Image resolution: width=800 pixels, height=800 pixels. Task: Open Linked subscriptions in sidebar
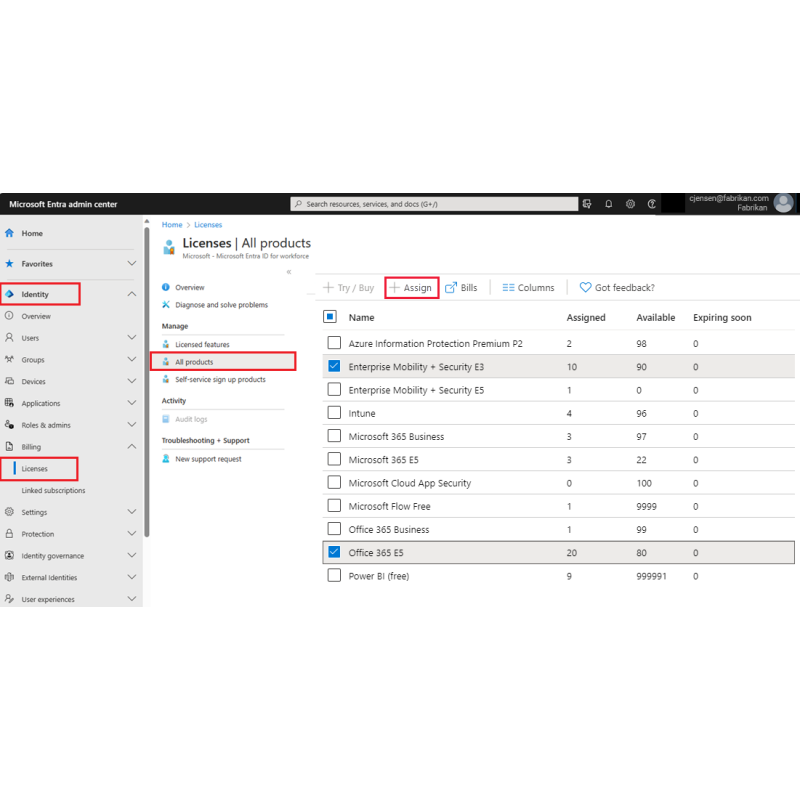(54, 491)
